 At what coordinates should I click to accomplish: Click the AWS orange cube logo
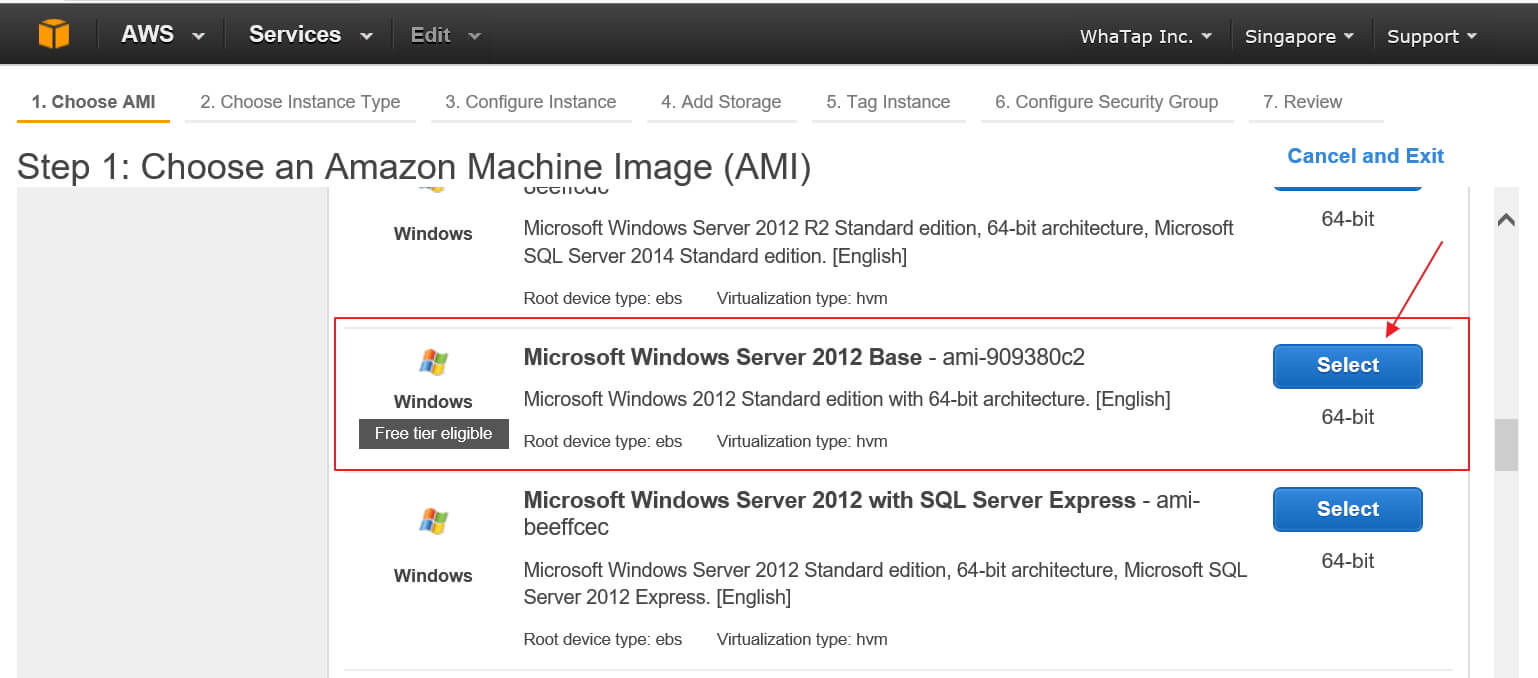54,35
